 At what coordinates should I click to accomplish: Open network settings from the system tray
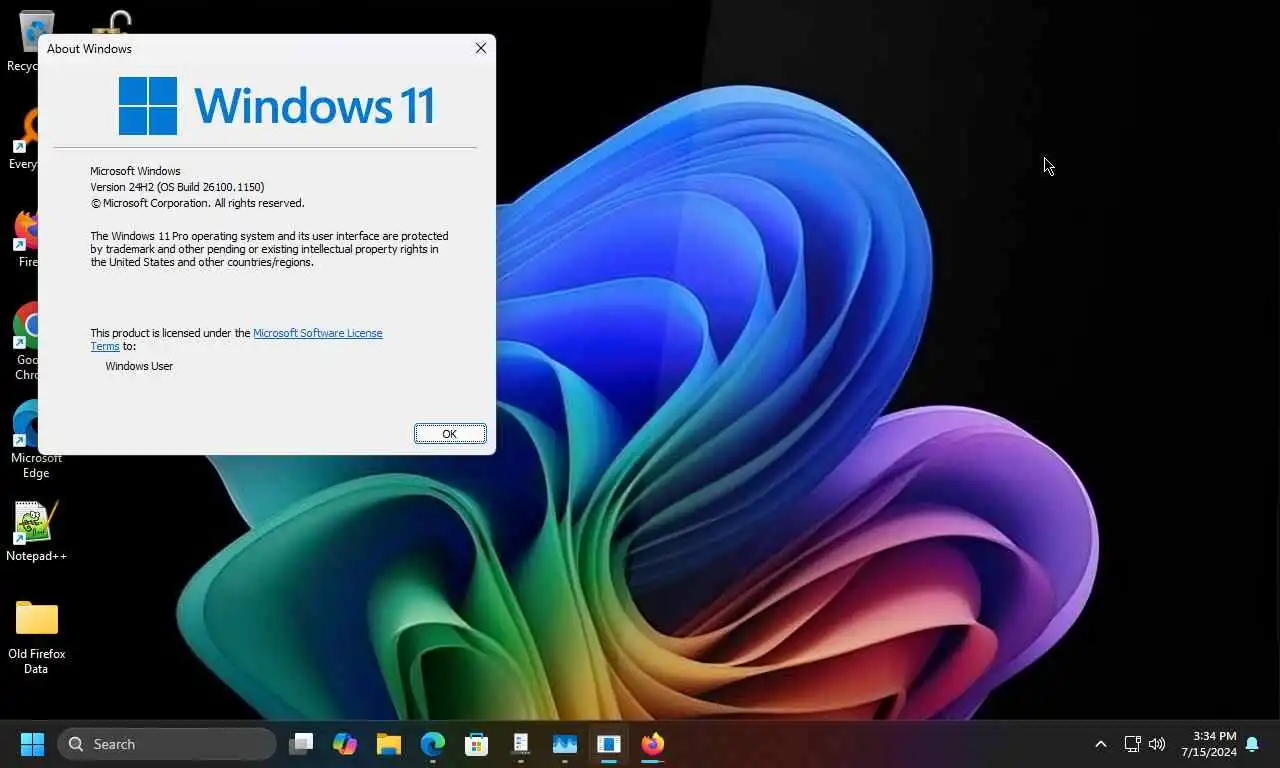pos(1132,744)
